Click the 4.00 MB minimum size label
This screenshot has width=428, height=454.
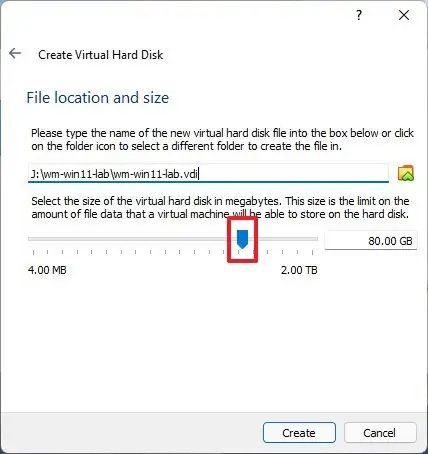tap(47, 270)
